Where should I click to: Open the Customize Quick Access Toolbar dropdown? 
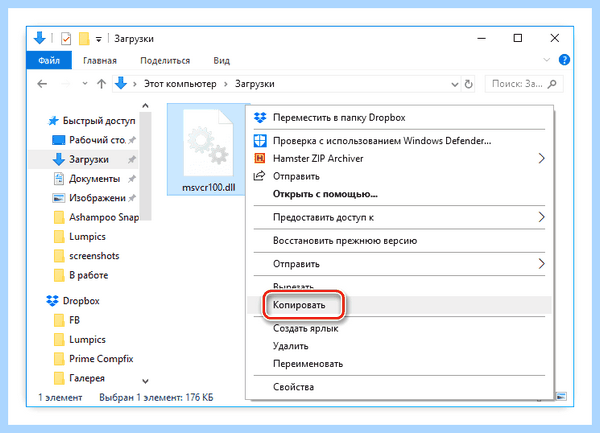[99, 39]
